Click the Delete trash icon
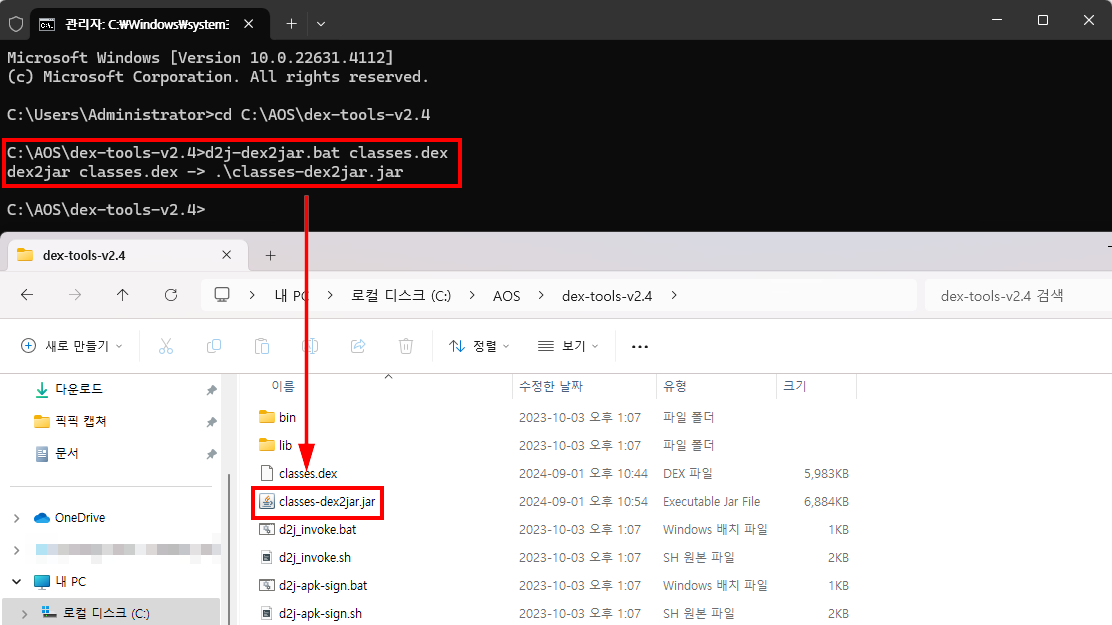1112x625 pixels. (406, 346)
